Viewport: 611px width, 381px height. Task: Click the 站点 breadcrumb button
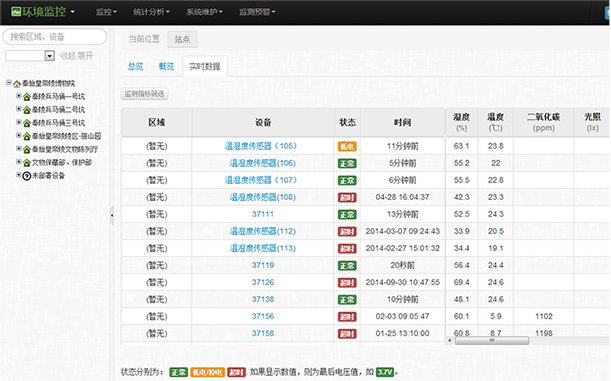pyautogui.click(x=182, y=39)
